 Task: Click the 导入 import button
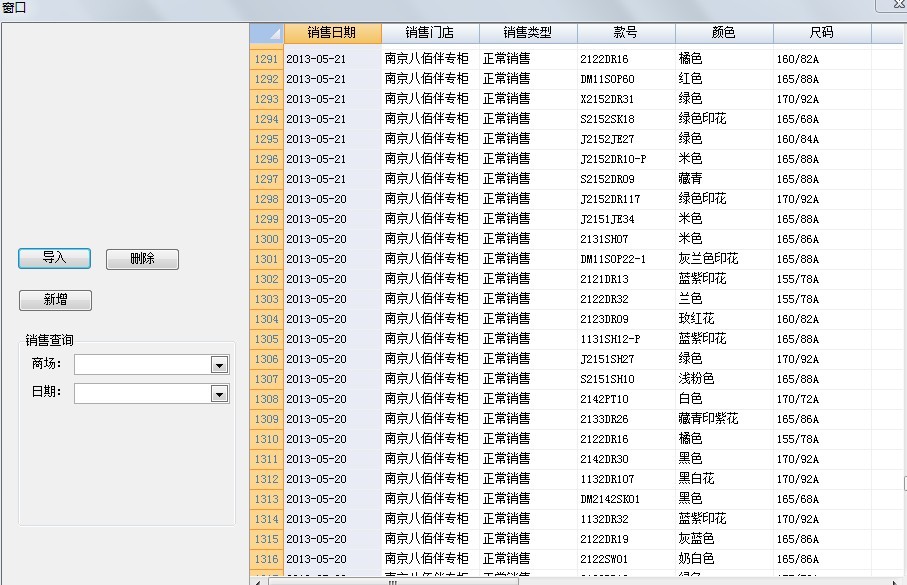point(54,258)
